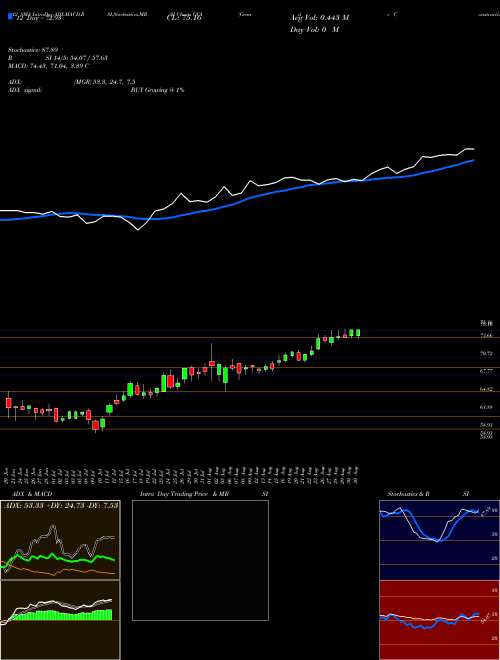Screen dimensions: 500x660
Task: Click the 'Avg Vol: 0.443 M' text
Action: [x=319, y=18]
